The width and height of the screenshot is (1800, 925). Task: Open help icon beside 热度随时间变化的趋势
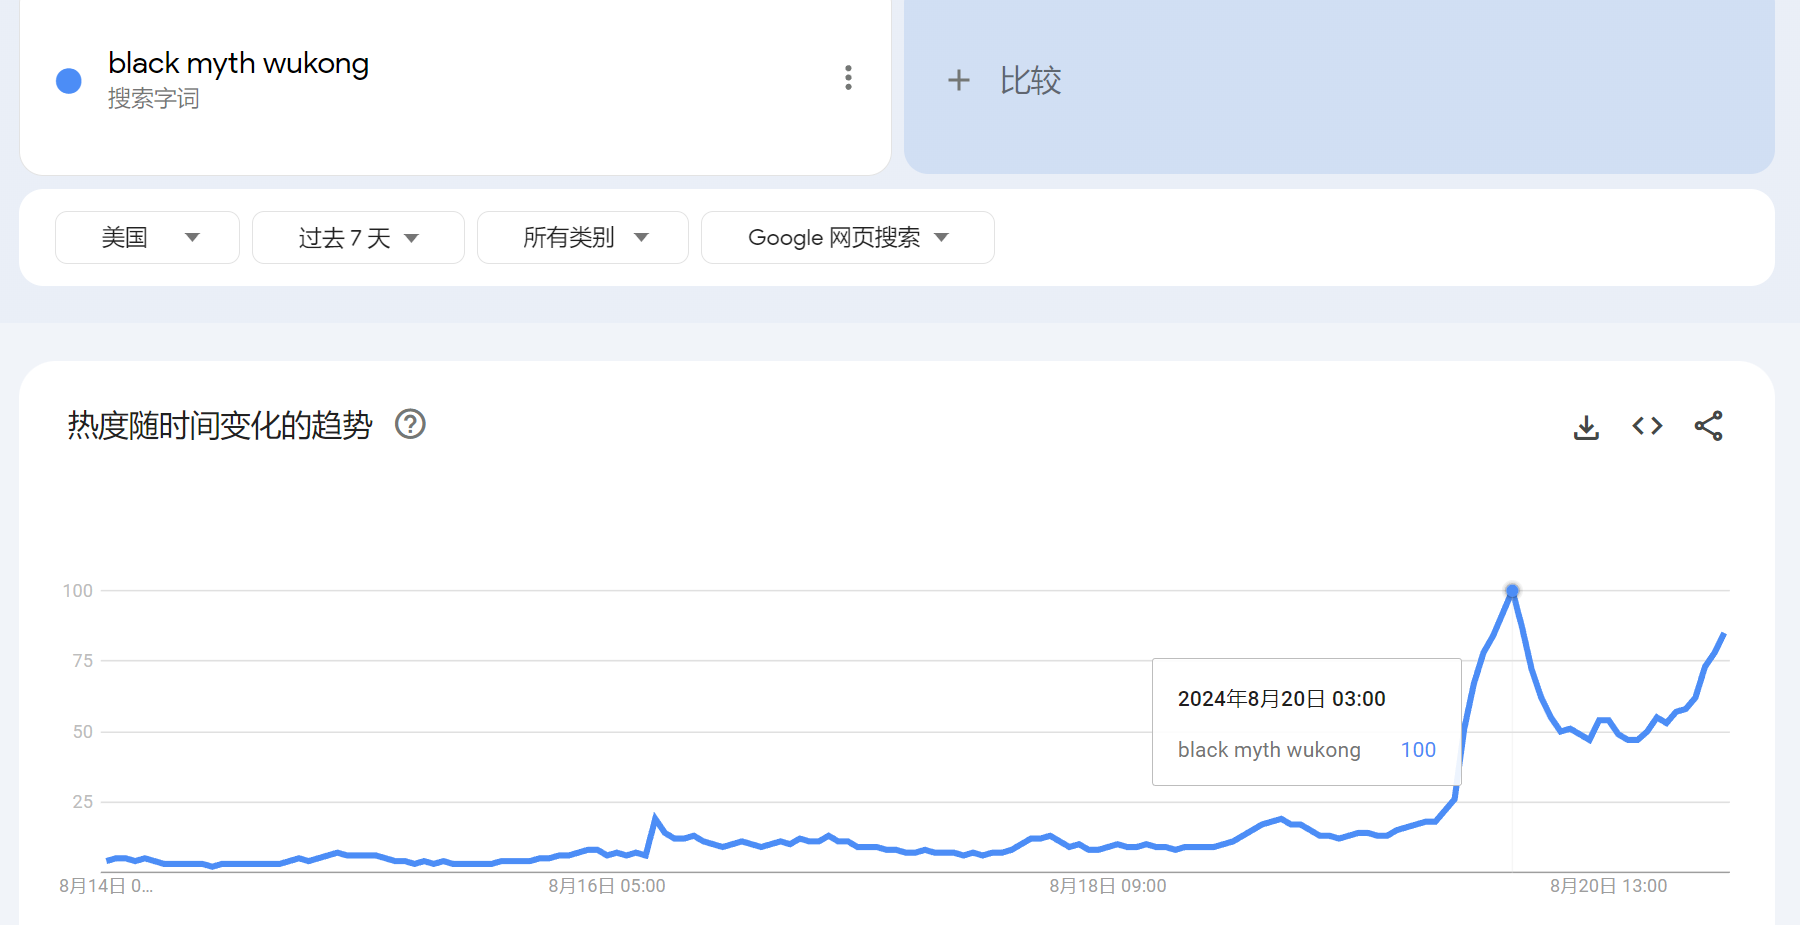coord(410,425)
